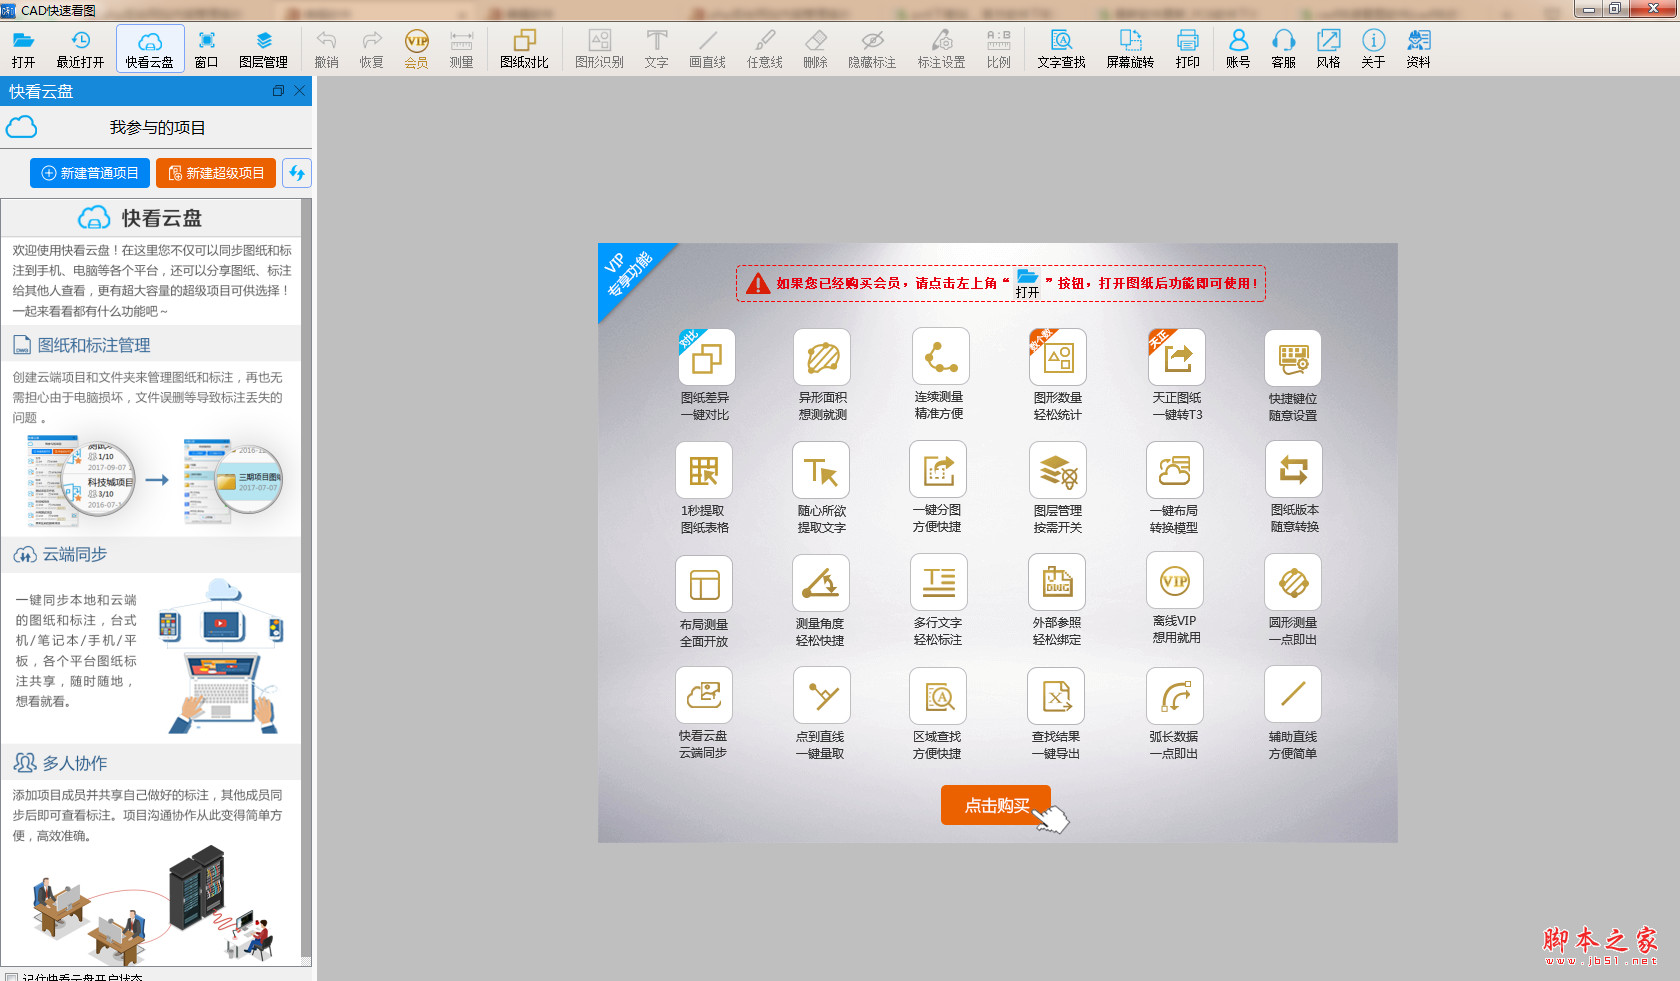
Task: Click the 弧长数据 feature icon
Action: coord(1175,696)
